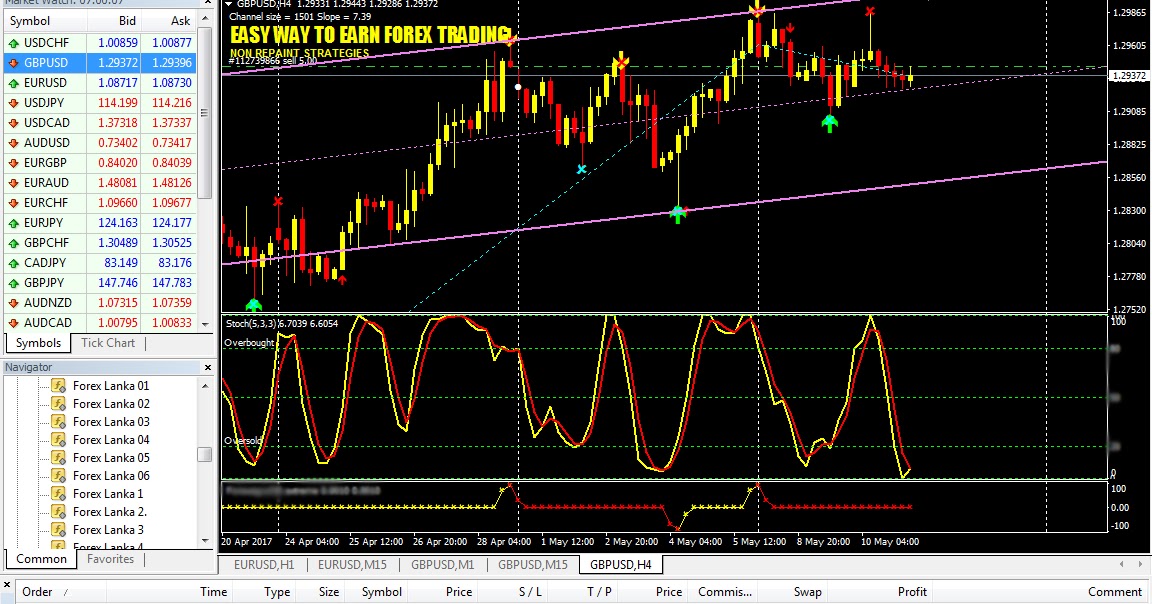The width and height of the screenshot is (1152, 604).
Task: Close the Terminal panel
Action: click(x=7, y=586)
